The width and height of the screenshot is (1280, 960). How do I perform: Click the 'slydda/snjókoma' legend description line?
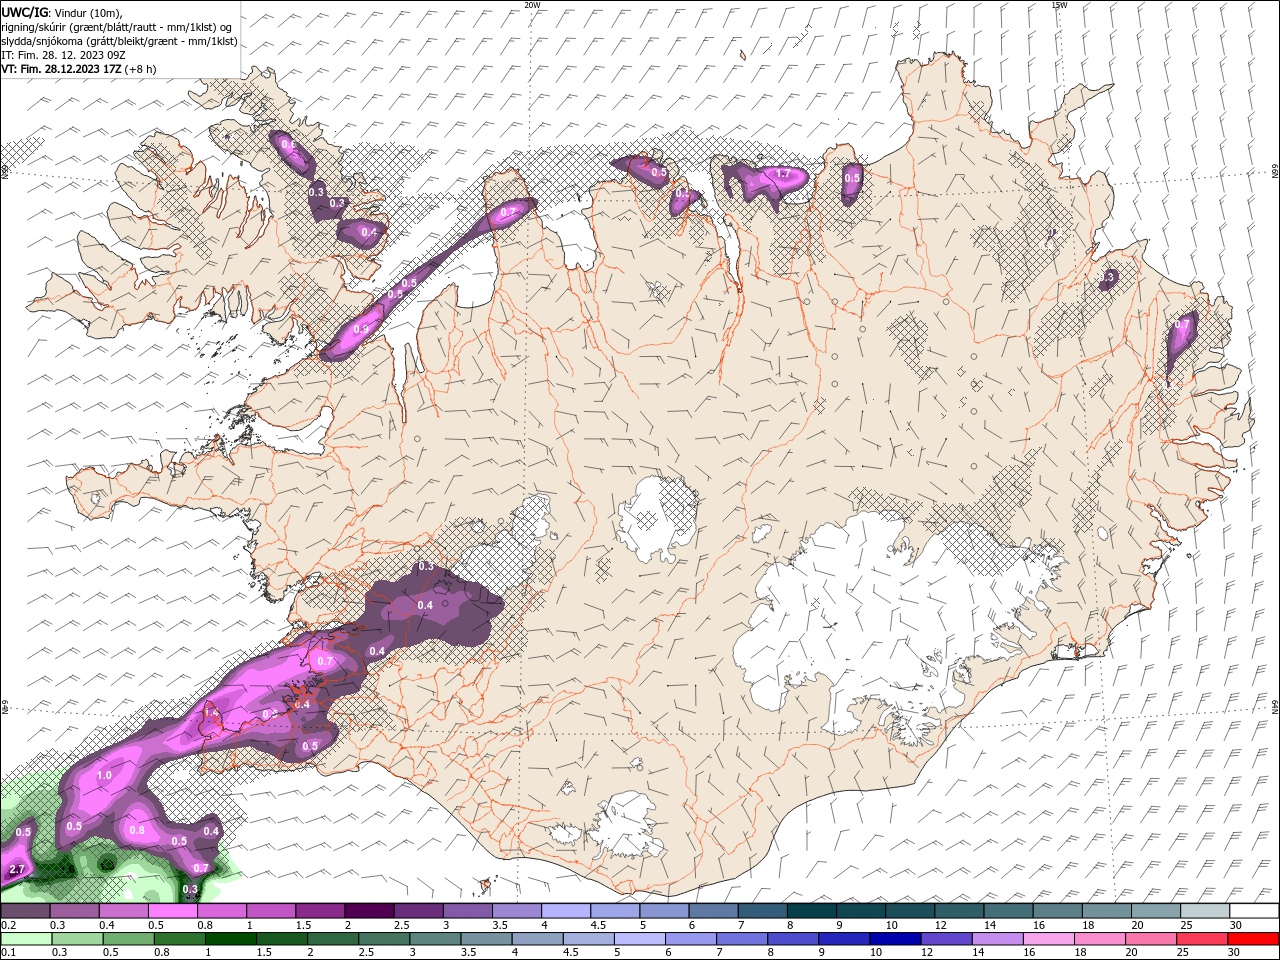pos(119,41)
